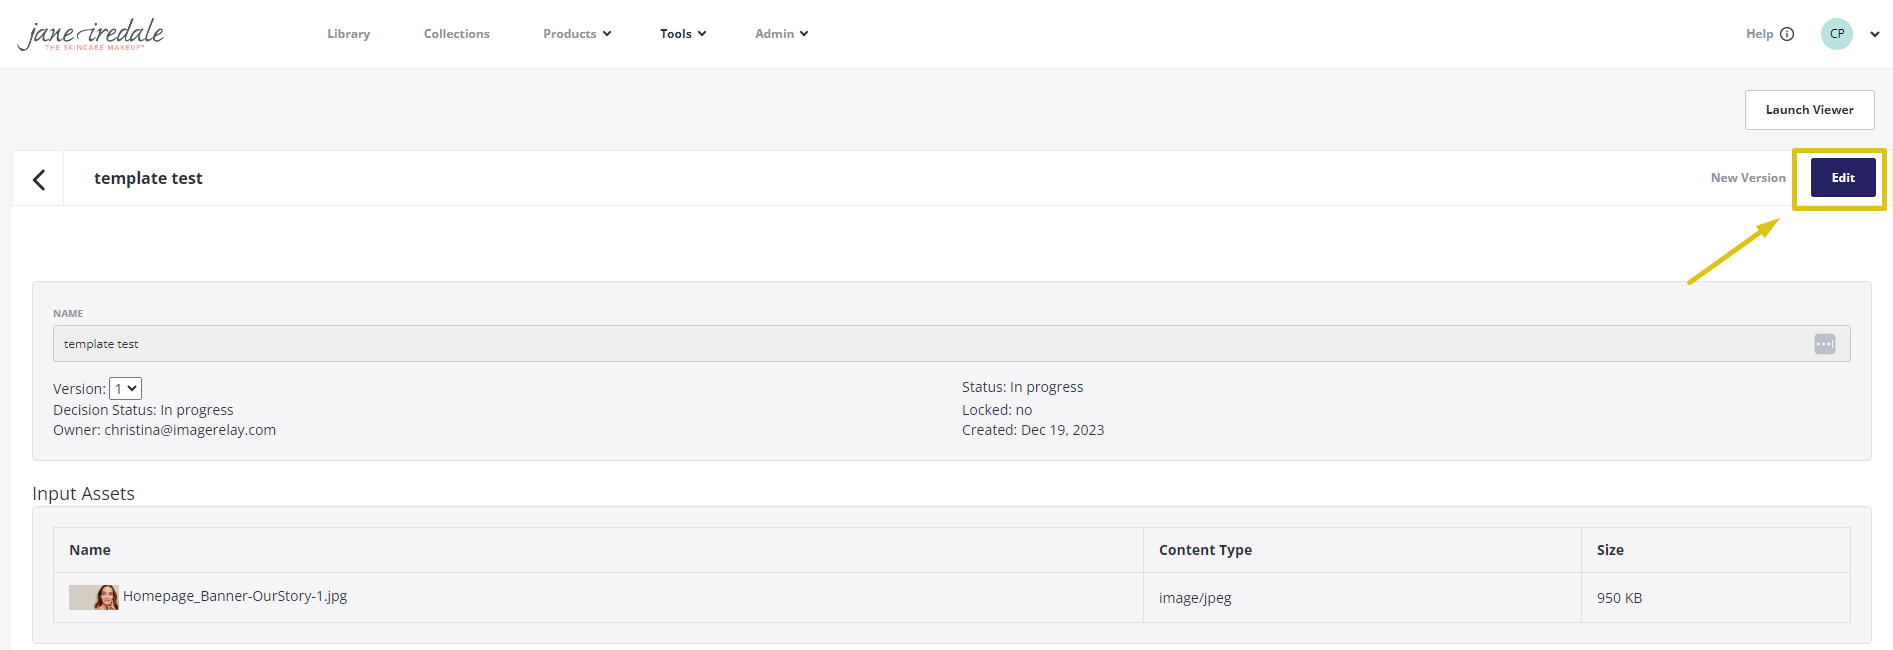
Task: Click the Locked: no text
Action: 997,410
